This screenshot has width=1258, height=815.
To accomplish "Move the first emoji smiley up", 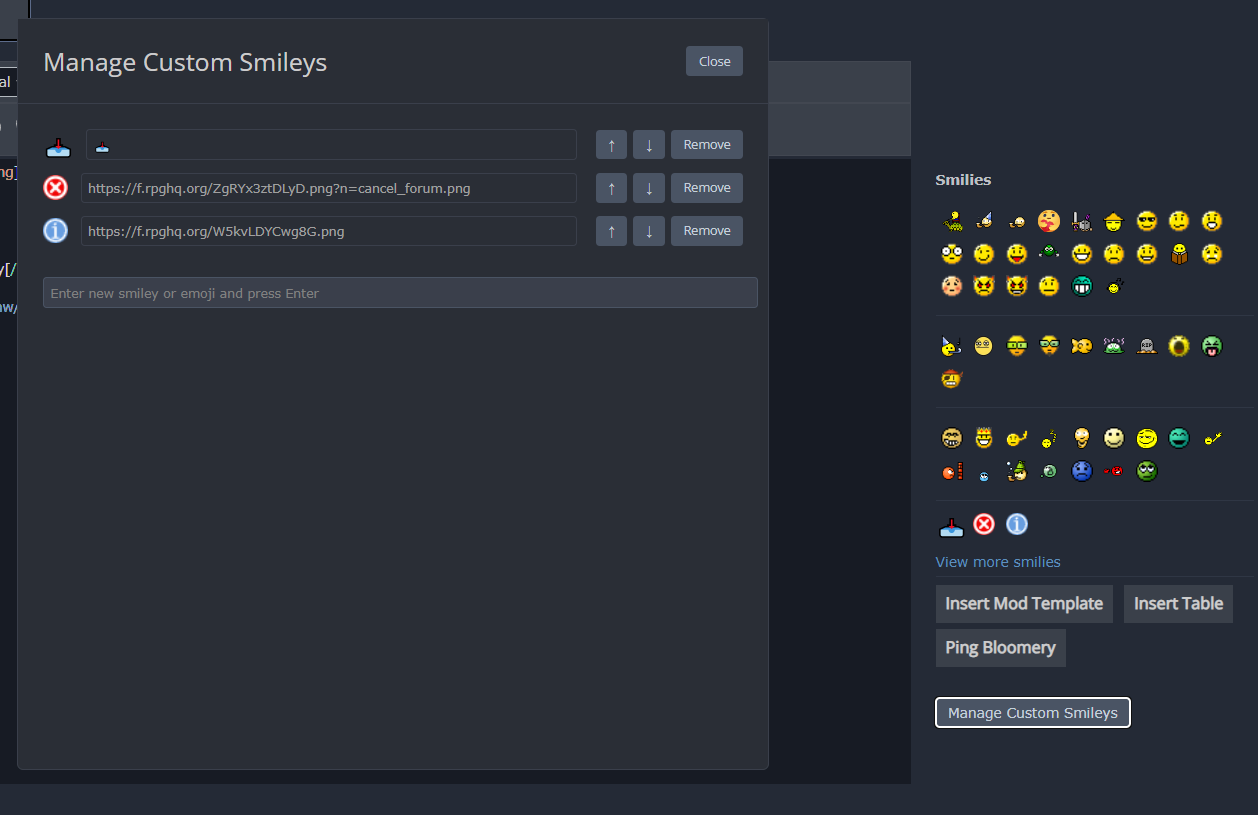I will [x=611, y=145].
